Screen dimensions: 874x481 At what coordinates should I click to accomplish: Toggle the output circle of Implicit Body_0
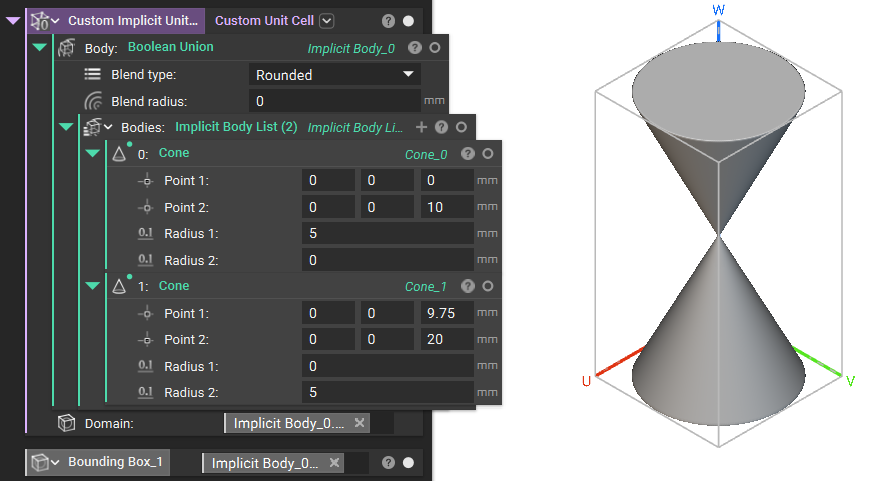coord(435,48)
